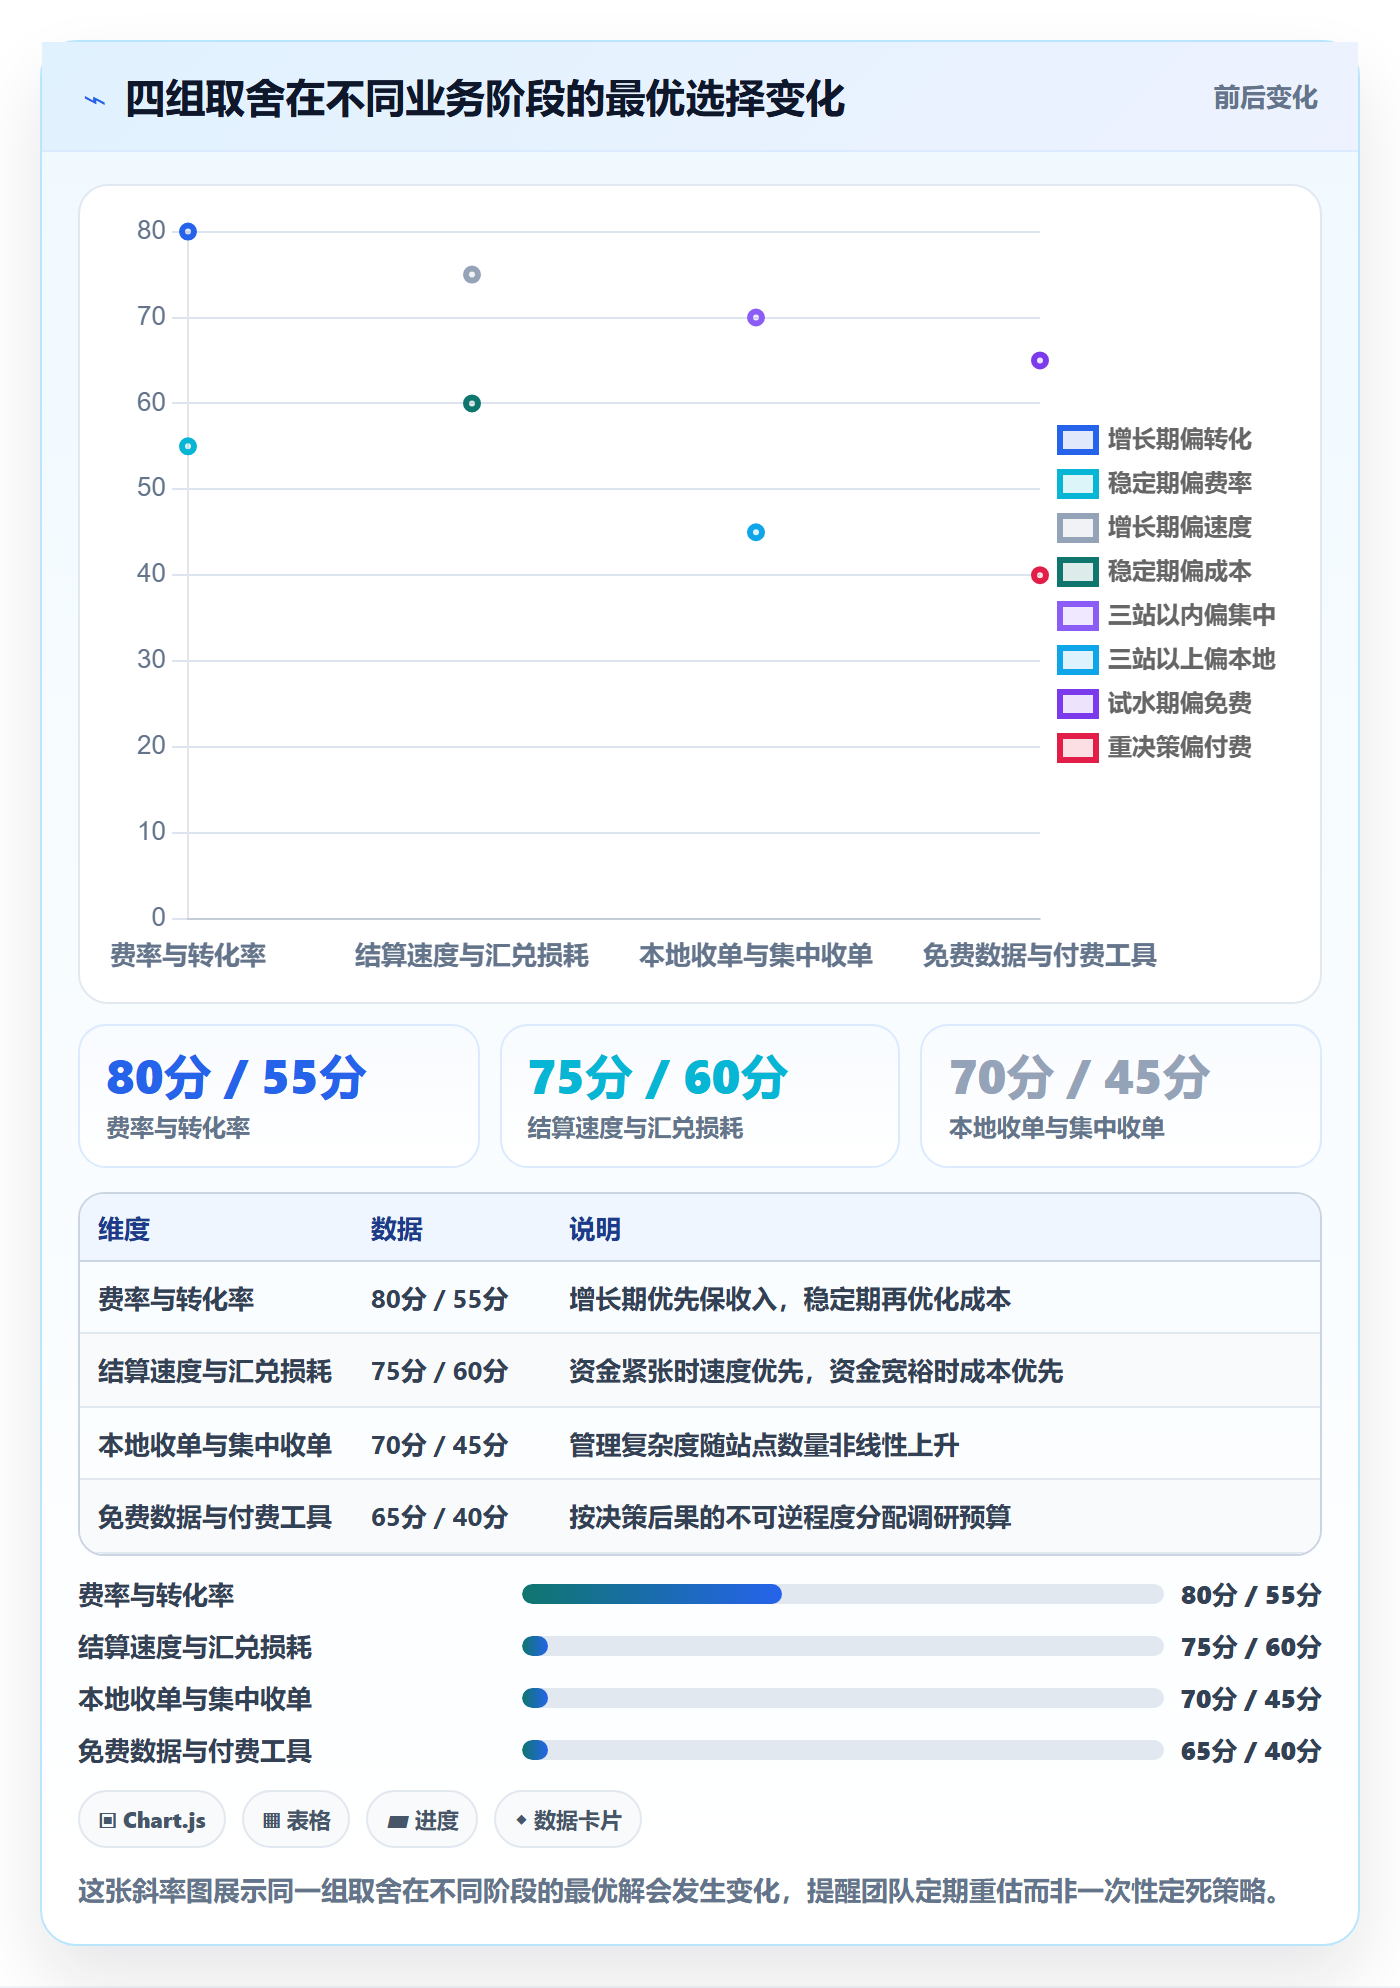Click the 稳定期偏成本 legend swatch

1077,571
